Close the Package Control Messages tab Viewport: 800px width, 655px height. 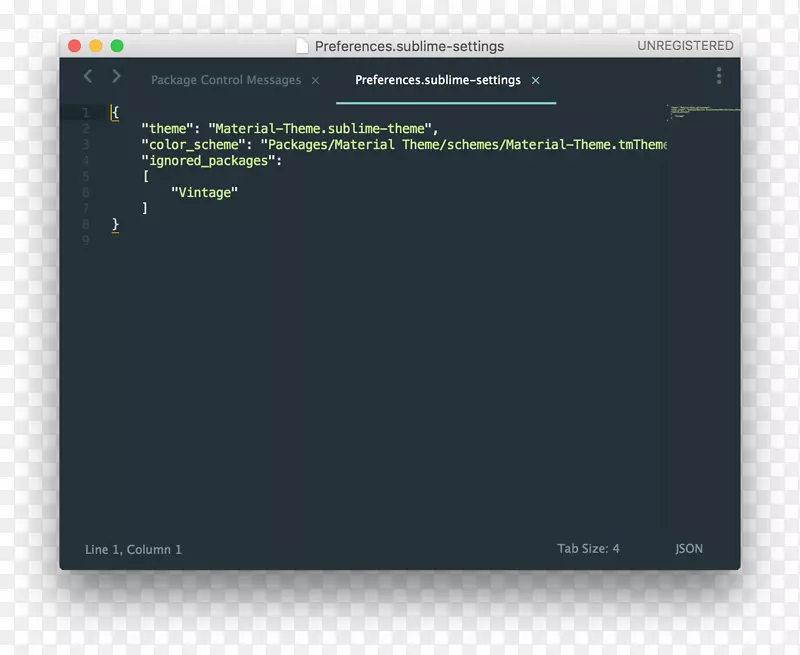(315, 80)
